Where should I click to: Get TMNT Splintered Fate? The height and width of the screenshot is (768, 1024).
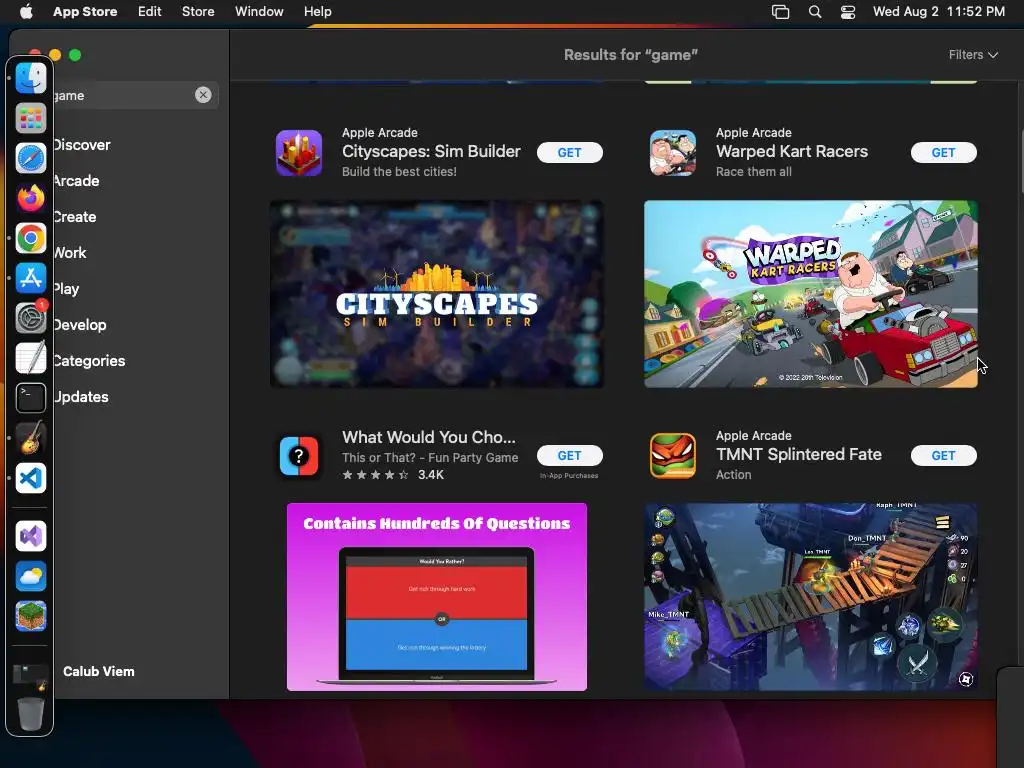coord(944,455)
